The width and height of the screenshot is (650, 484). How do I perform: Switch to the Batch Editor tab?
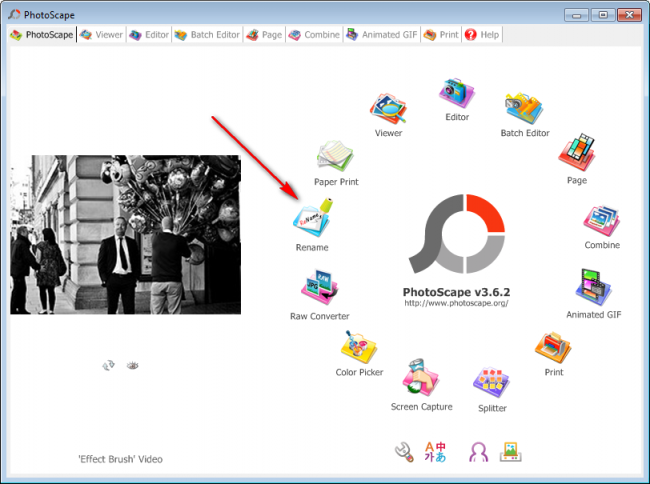[x=207, y=35]
